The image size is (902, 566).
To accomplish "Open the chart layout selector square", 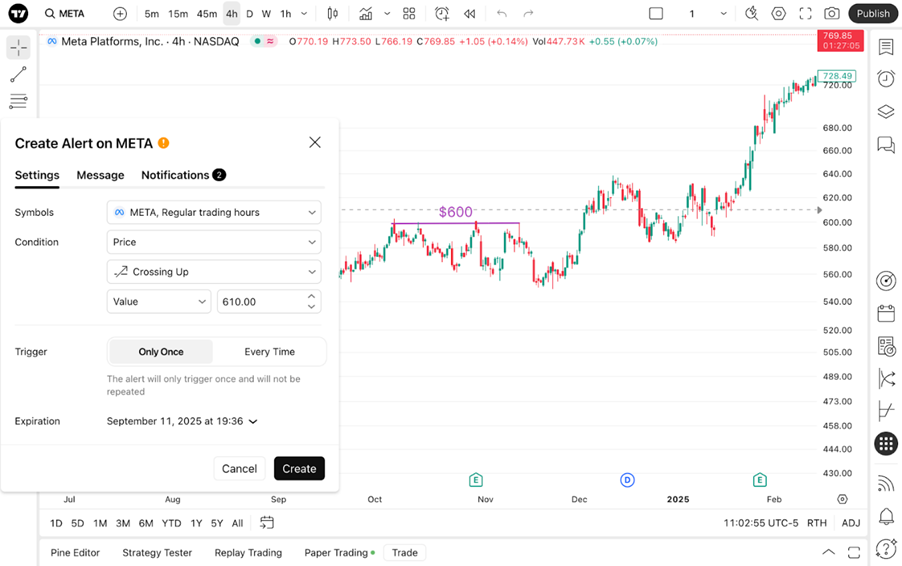I will (x=656, y=13).
